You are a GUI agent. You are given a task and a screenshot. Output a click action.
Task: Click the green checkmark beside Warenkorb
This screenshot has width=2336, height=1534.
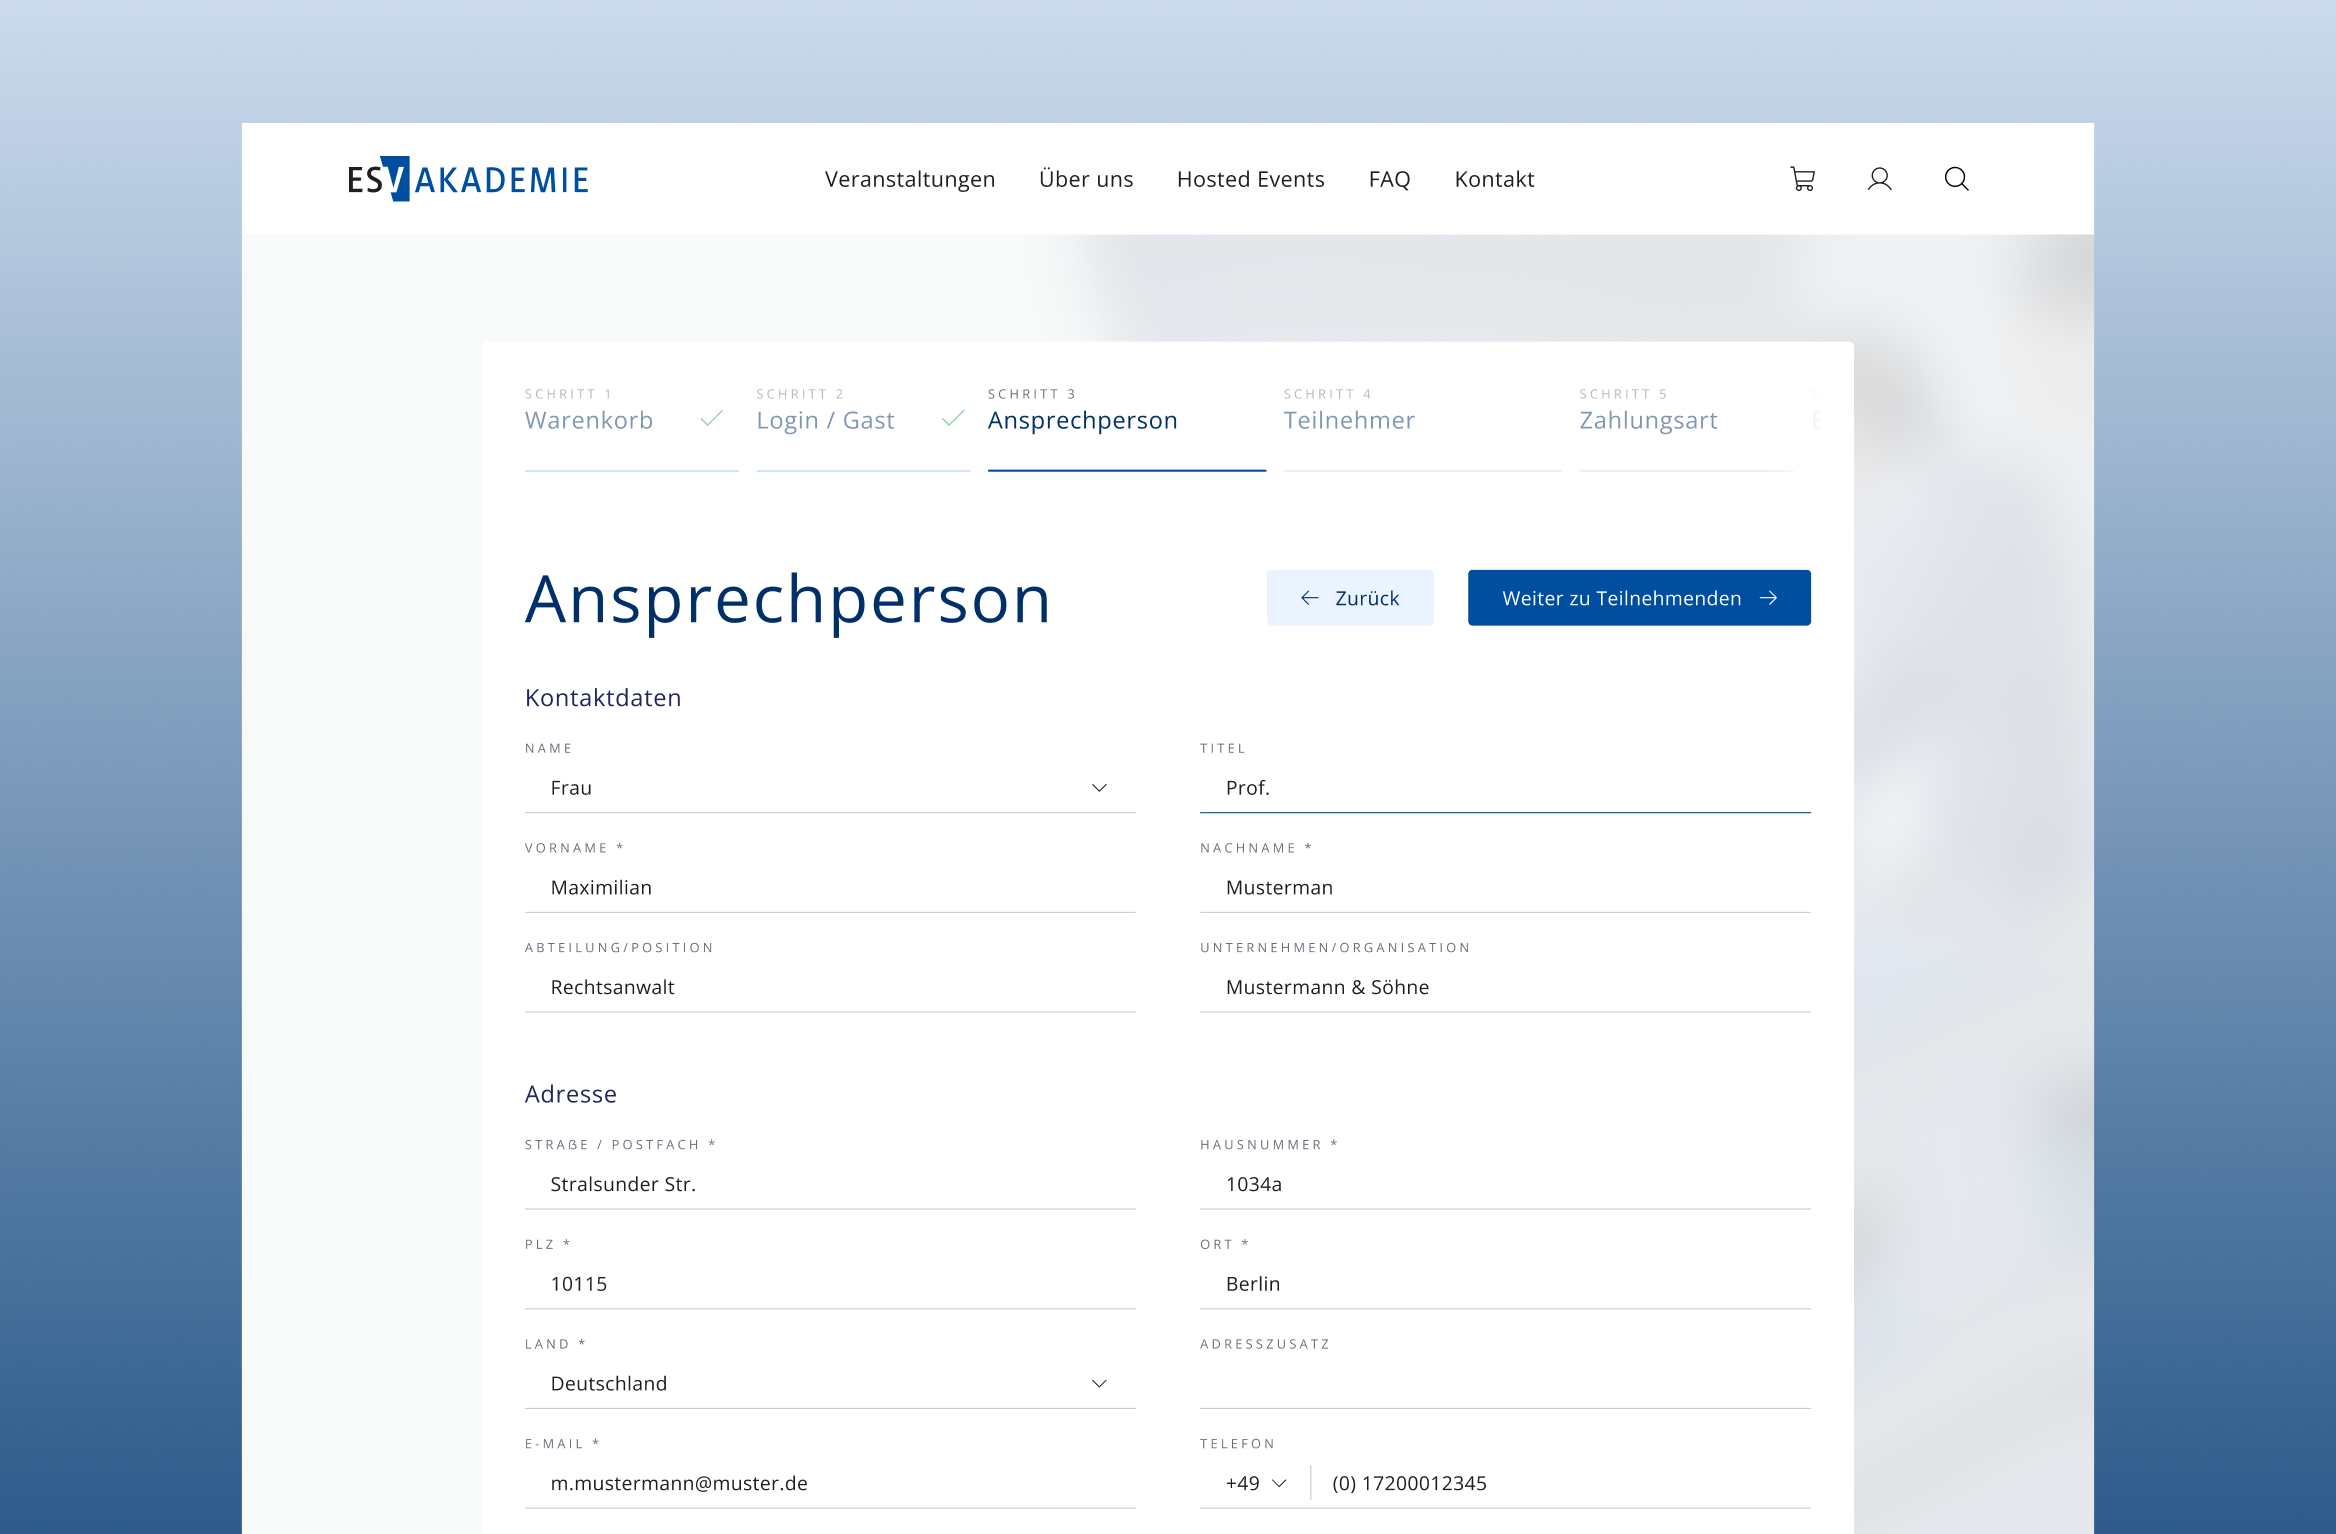[712, 421]
